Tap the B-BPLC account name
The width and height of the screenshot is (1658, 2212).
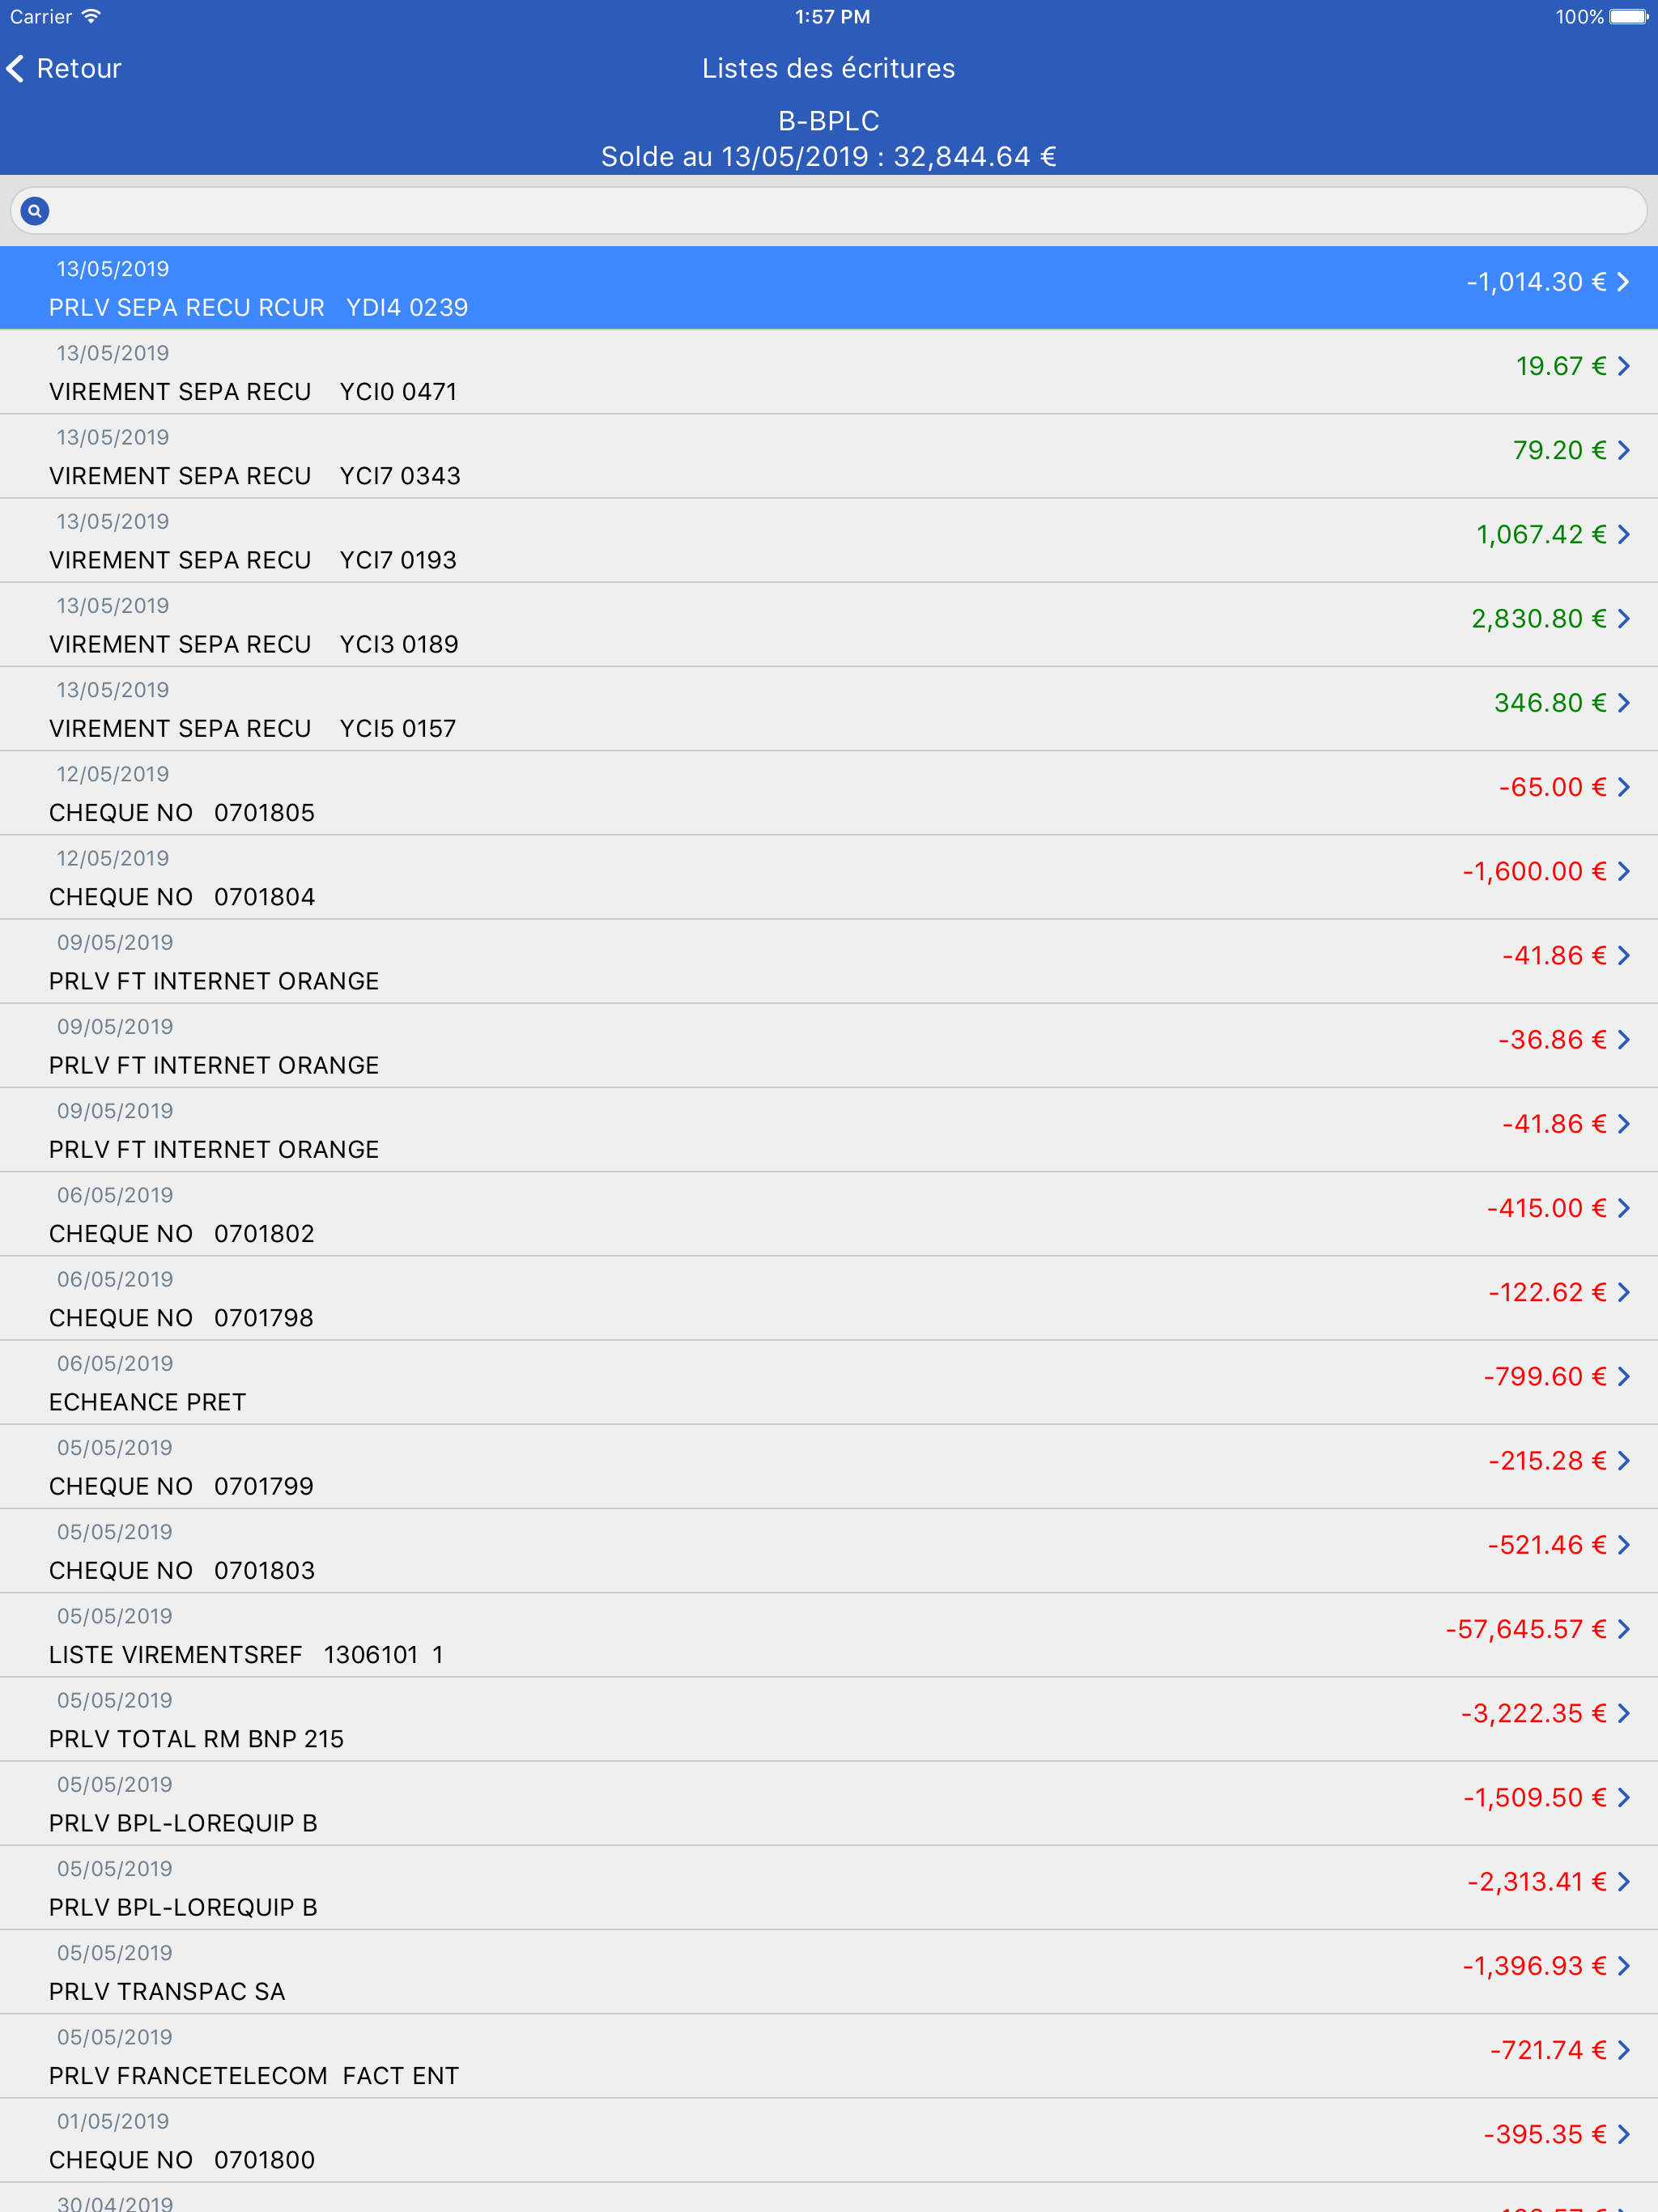click(829, 121)
